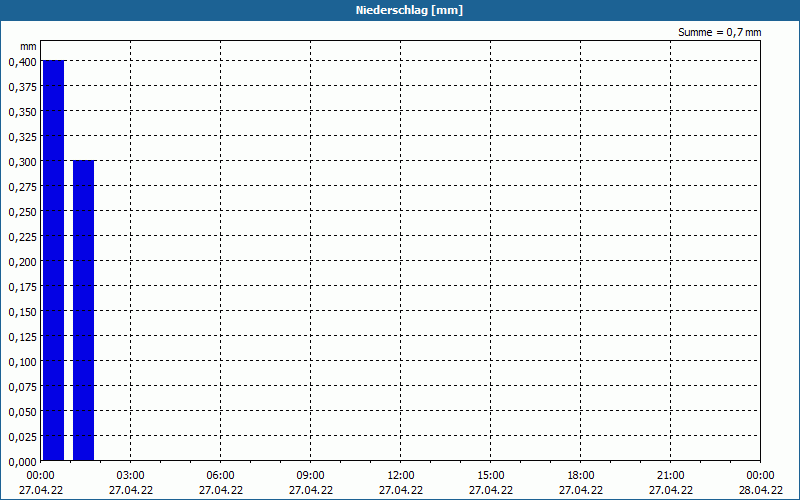The image size is (800, 500).
Task: Click the 21:00 time axis label
Action: pyautogui.click(x=670, y=475)
